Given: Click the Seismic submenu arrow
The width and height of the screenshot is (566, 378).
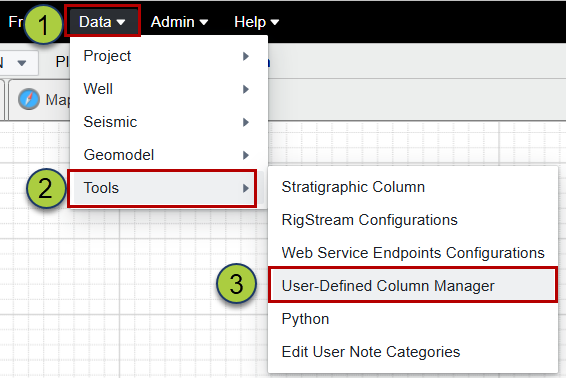Looking at the screenshot, I should 246,122.
